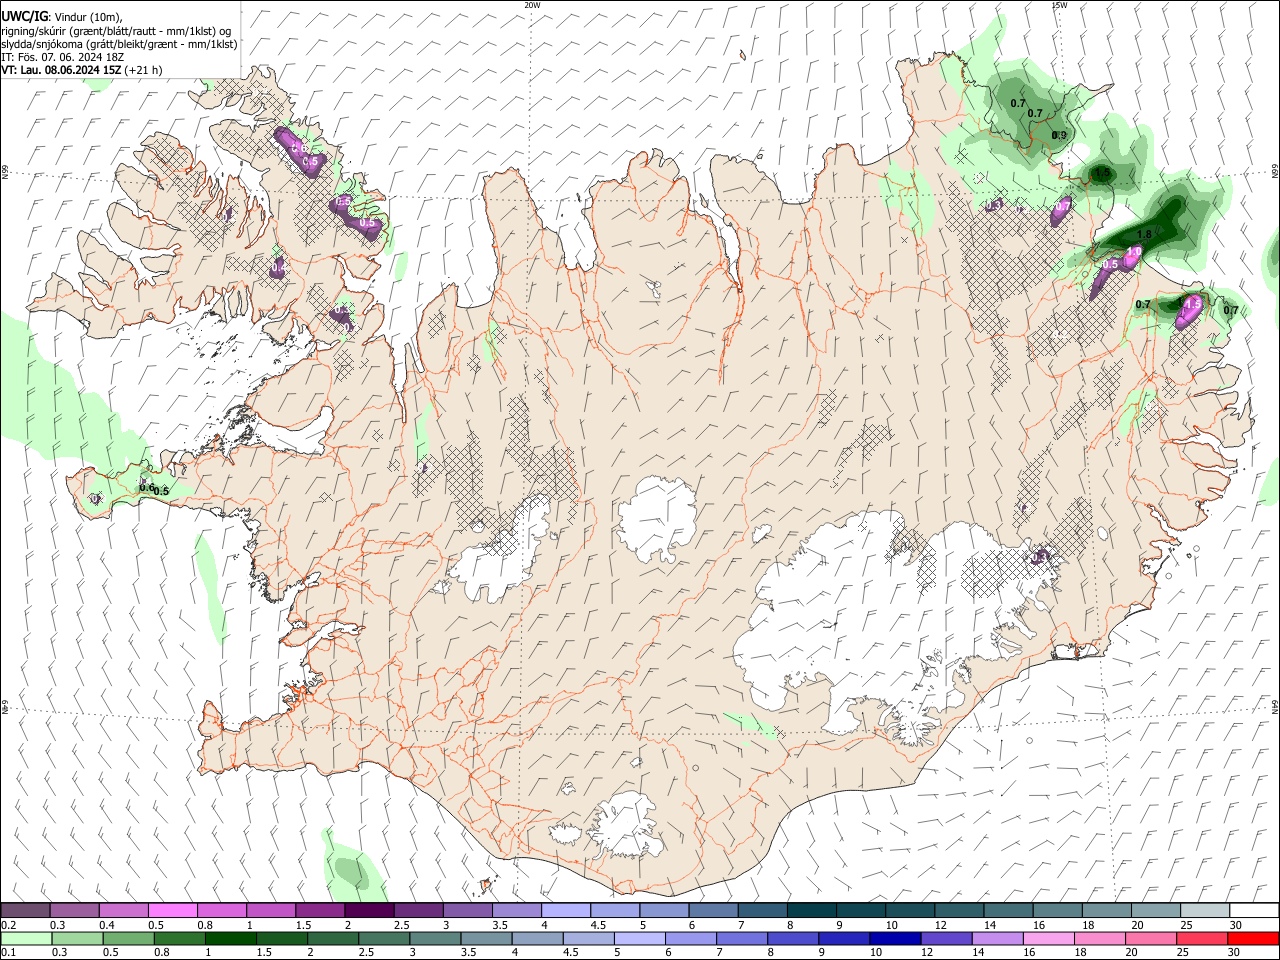Click the palest green 0.1 swatch in the lower legend row
The image size is (1280, 960).
tap(26, 938)
